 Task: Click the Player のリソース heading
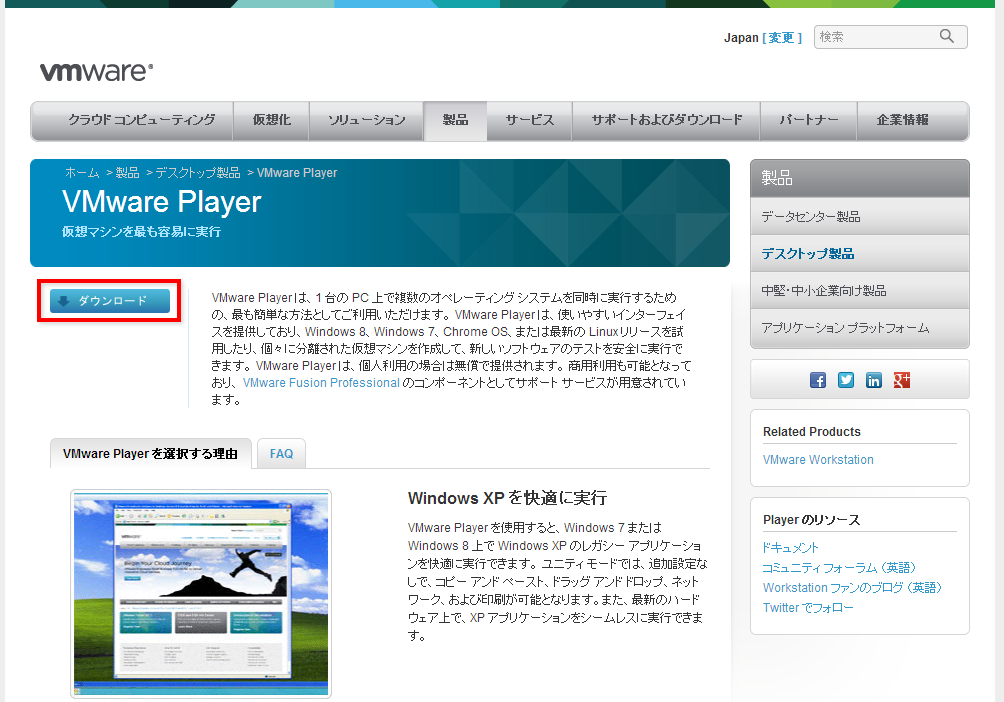pos(811,519)
